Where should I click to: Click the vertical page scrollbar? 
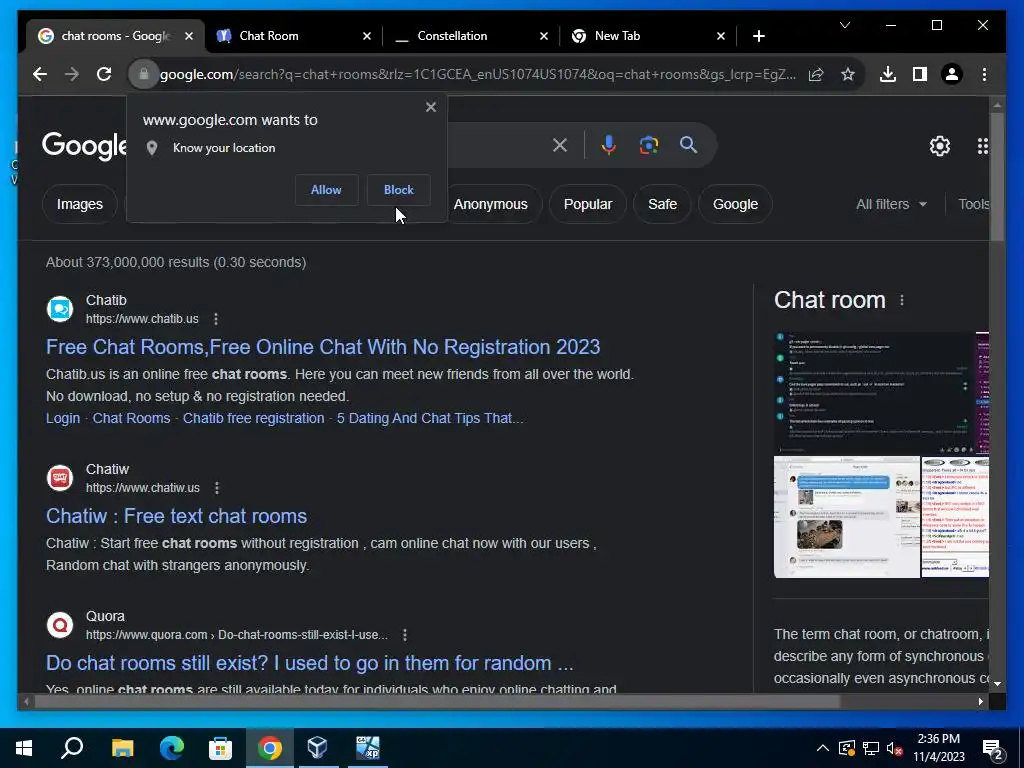pos(997,176)
